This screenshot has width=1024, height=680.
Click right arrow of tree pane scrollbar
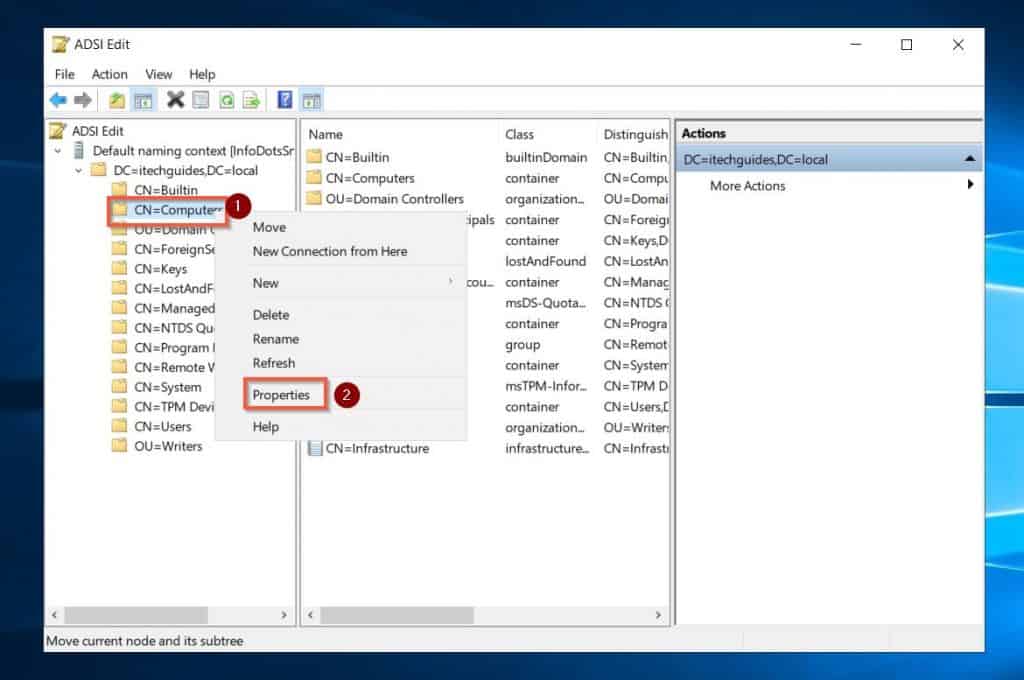click(x=284, y=615)
